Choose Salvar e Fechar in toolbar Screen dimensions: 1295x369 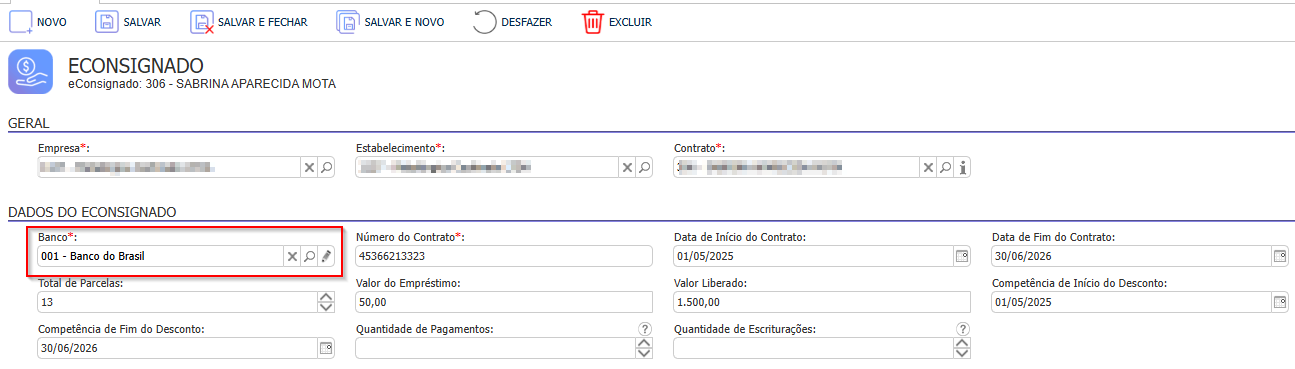click(249, 21)
